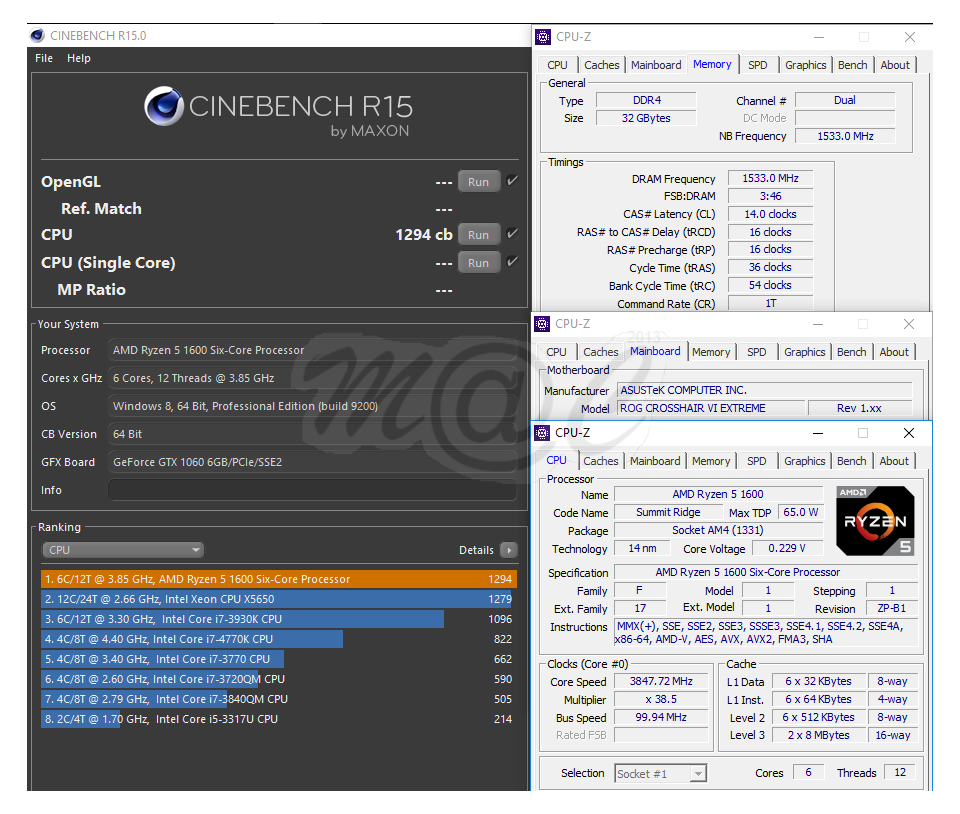960x814 pixels.
Task: Open the Help menu in Cinebench
Action: (x=78, y=58)
